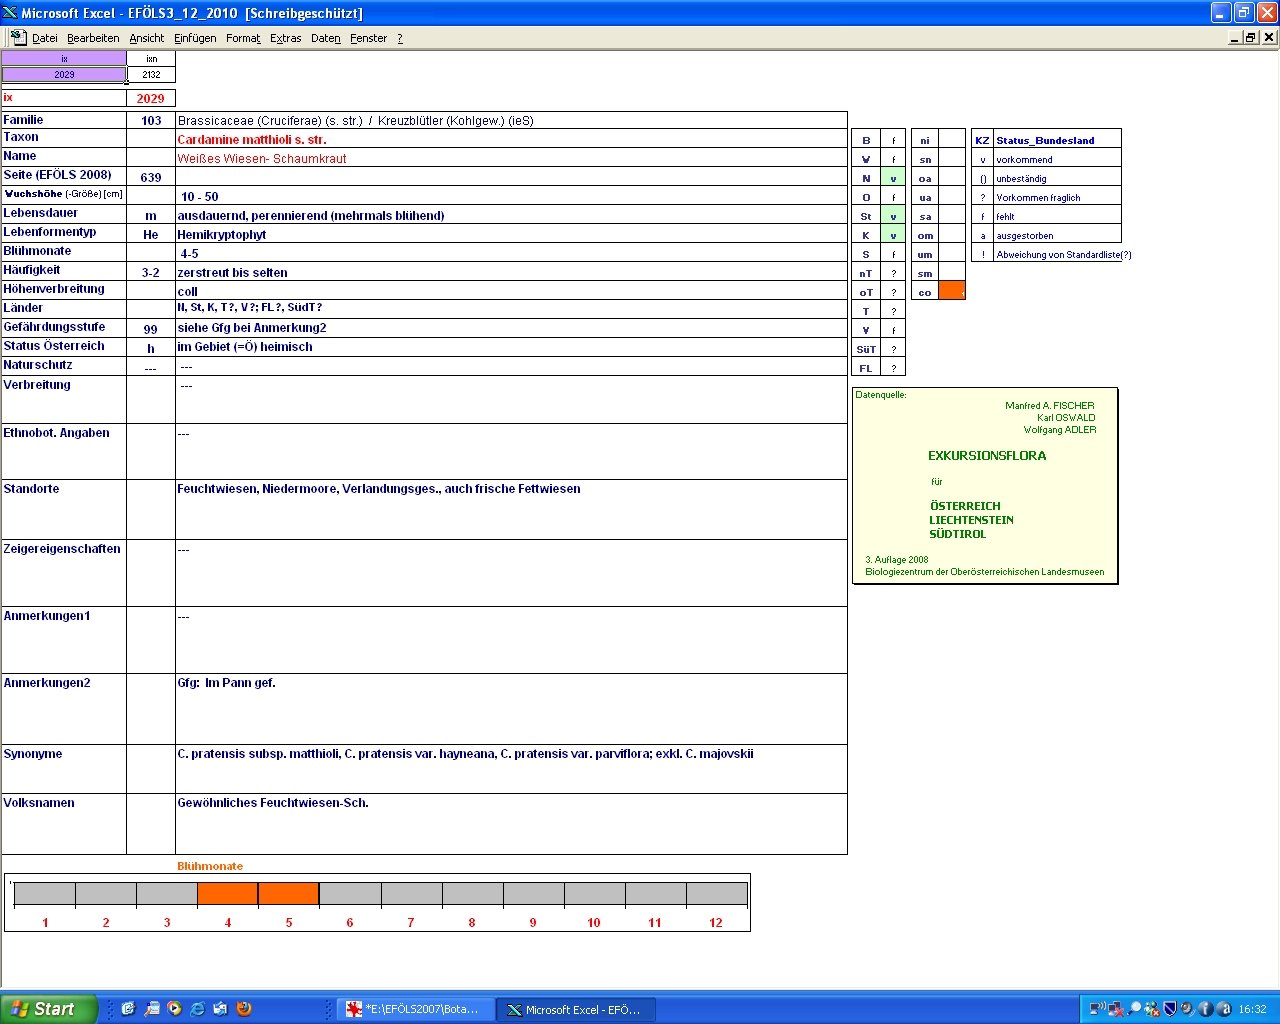
Task: Click the grey month 6 bar segment
Action: pyautogui.click(x=350, y=894)
